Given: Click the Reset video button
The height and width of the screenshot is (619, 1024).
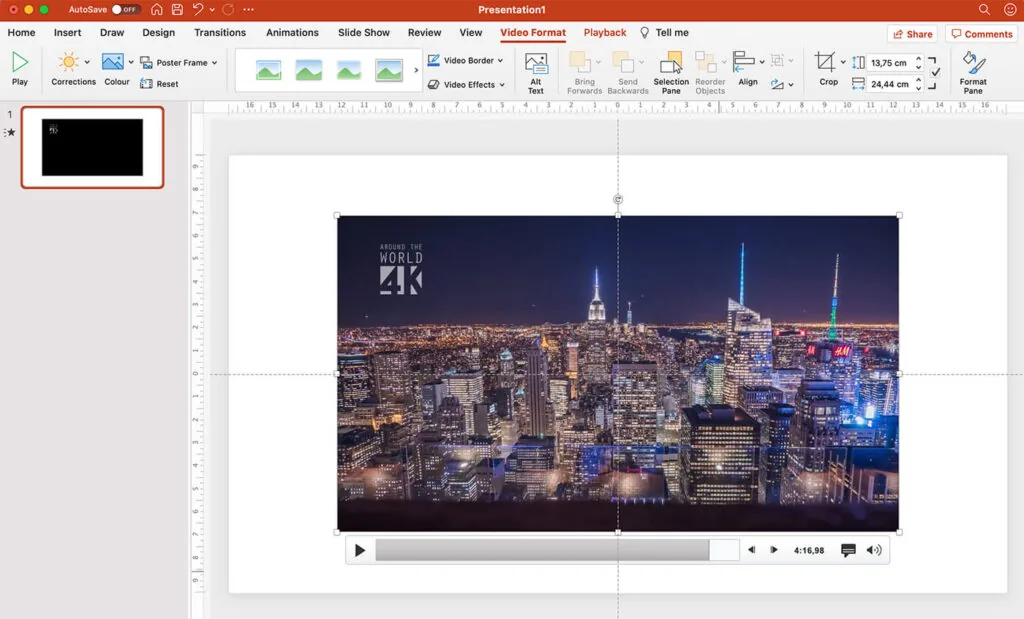Looking at the screenshot, I should click(159, 84).
